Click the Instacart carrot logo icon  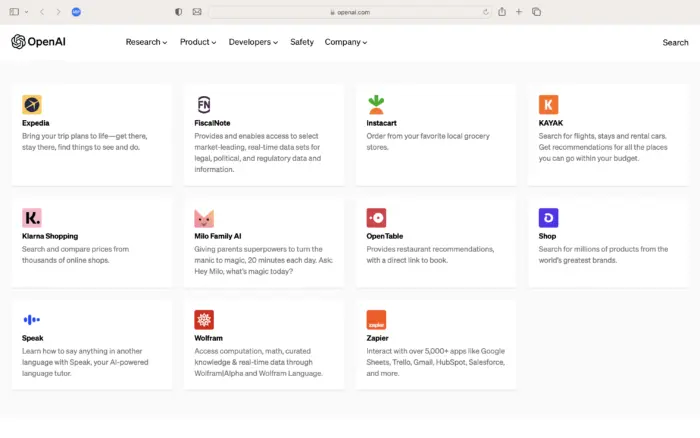click(376, 104)
